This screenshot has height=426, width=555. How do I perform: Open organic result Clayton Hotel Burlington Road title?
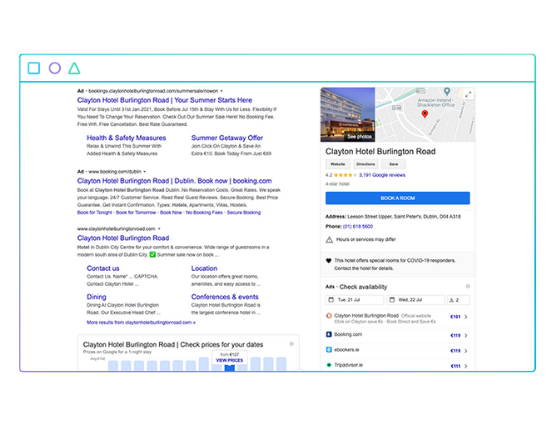point(123,238)
